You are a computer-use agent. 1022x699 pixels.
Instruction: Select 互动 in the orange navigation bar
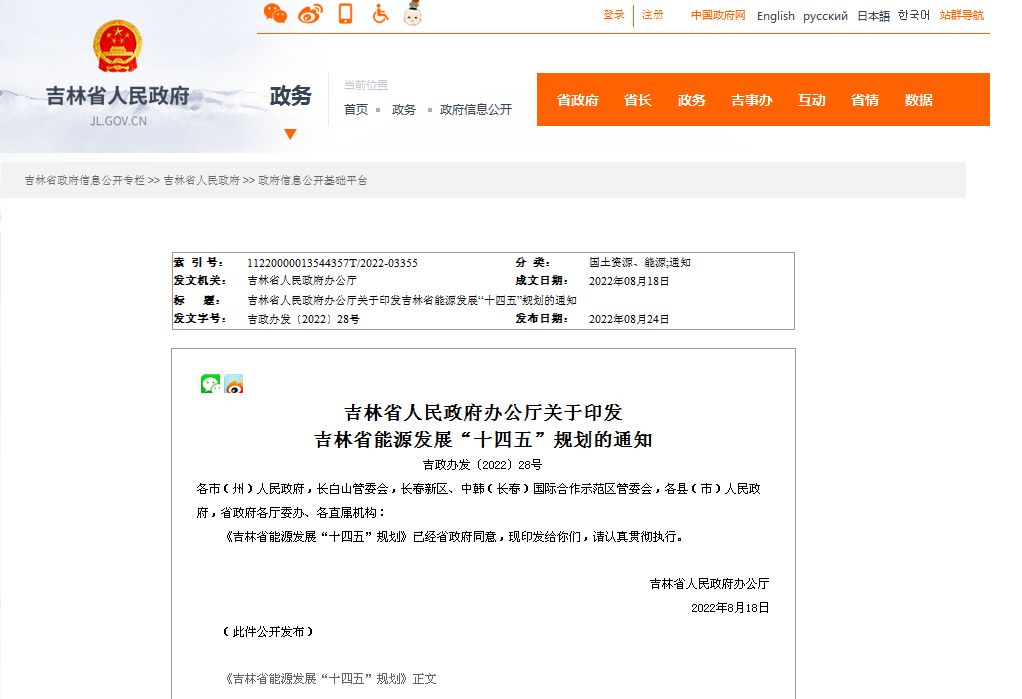click(811, 100)
